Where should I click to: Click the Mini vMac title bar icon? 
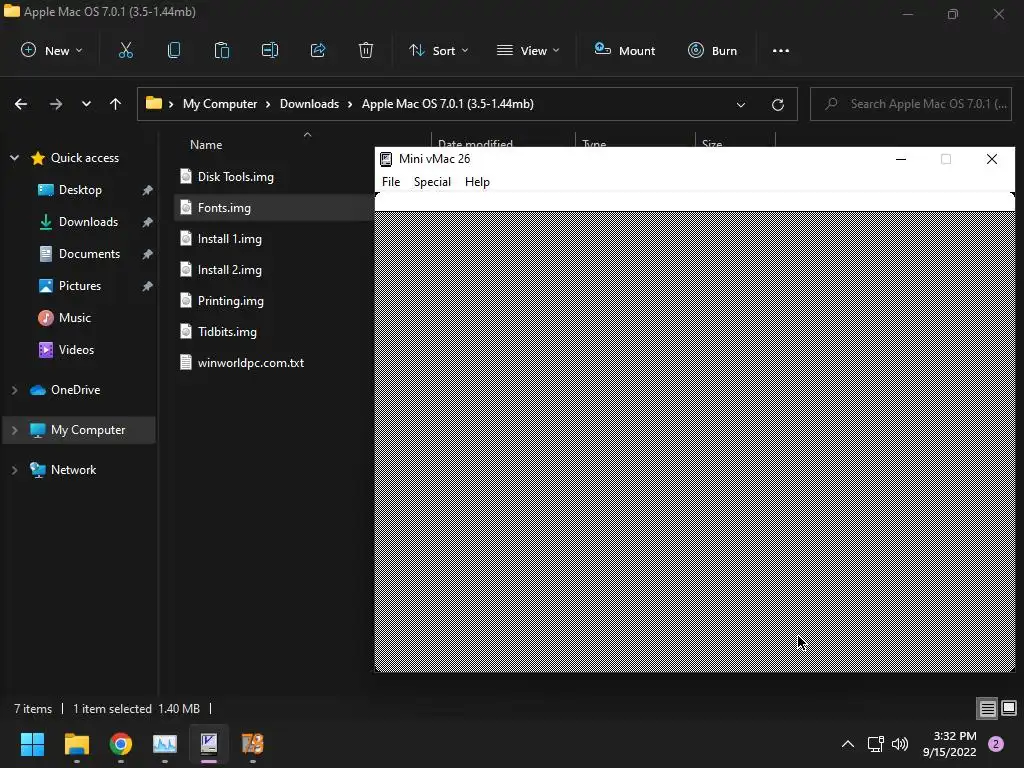click(386, 159)
